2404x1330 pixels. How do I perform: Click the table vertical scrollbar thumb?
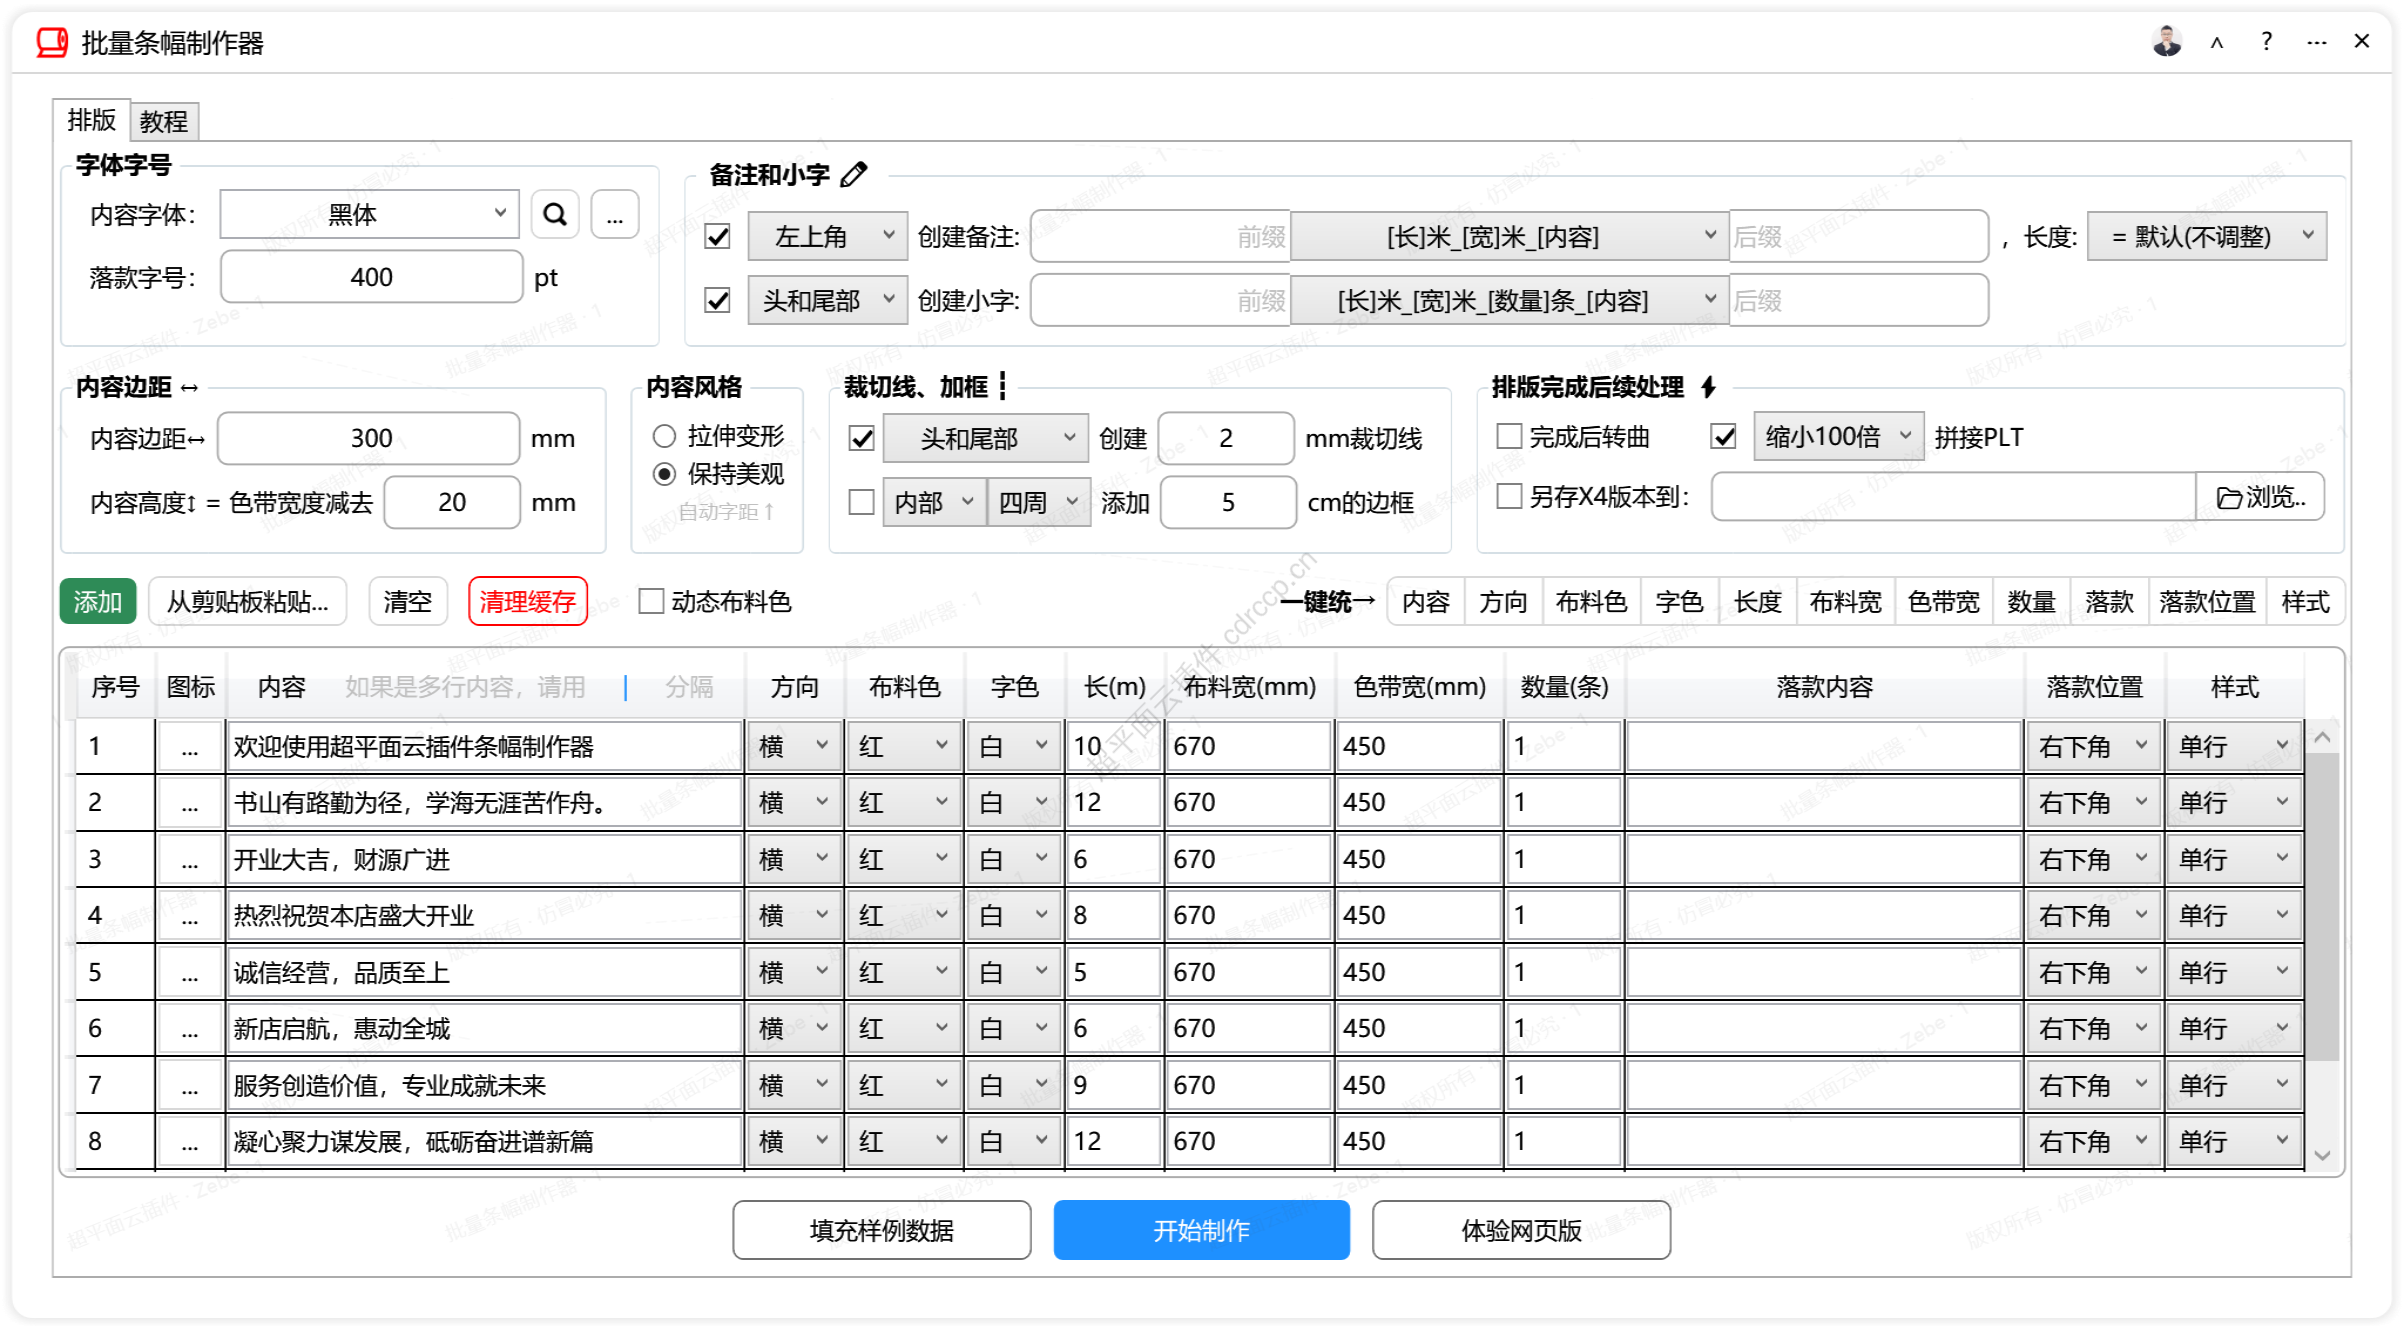(x=2323, y=906)
